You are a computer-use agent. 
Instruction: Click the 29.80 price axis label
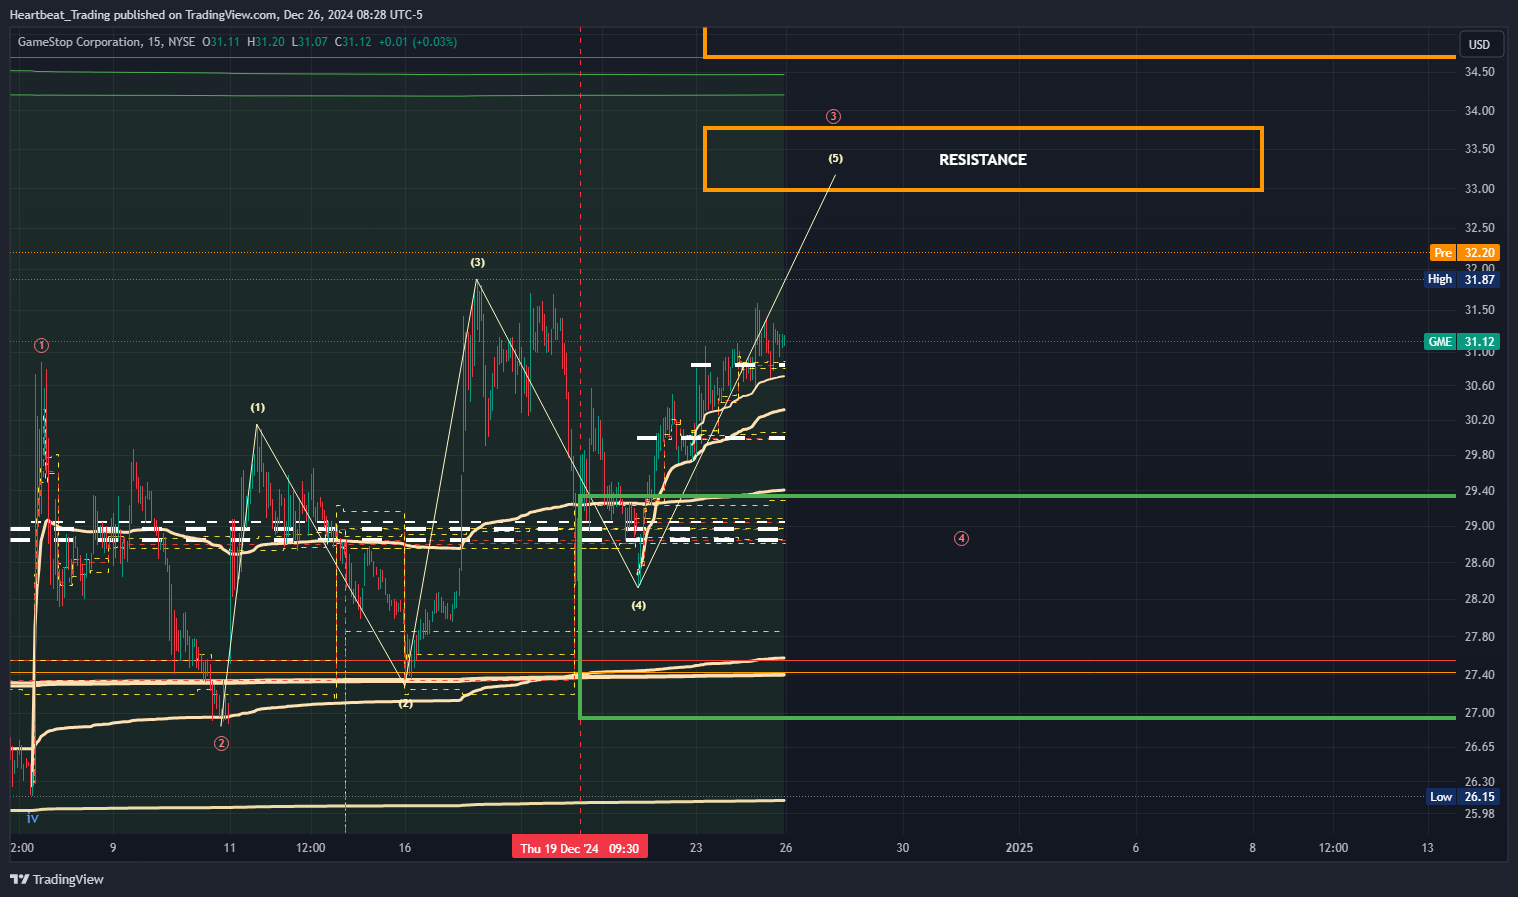tap(1480, 455)
